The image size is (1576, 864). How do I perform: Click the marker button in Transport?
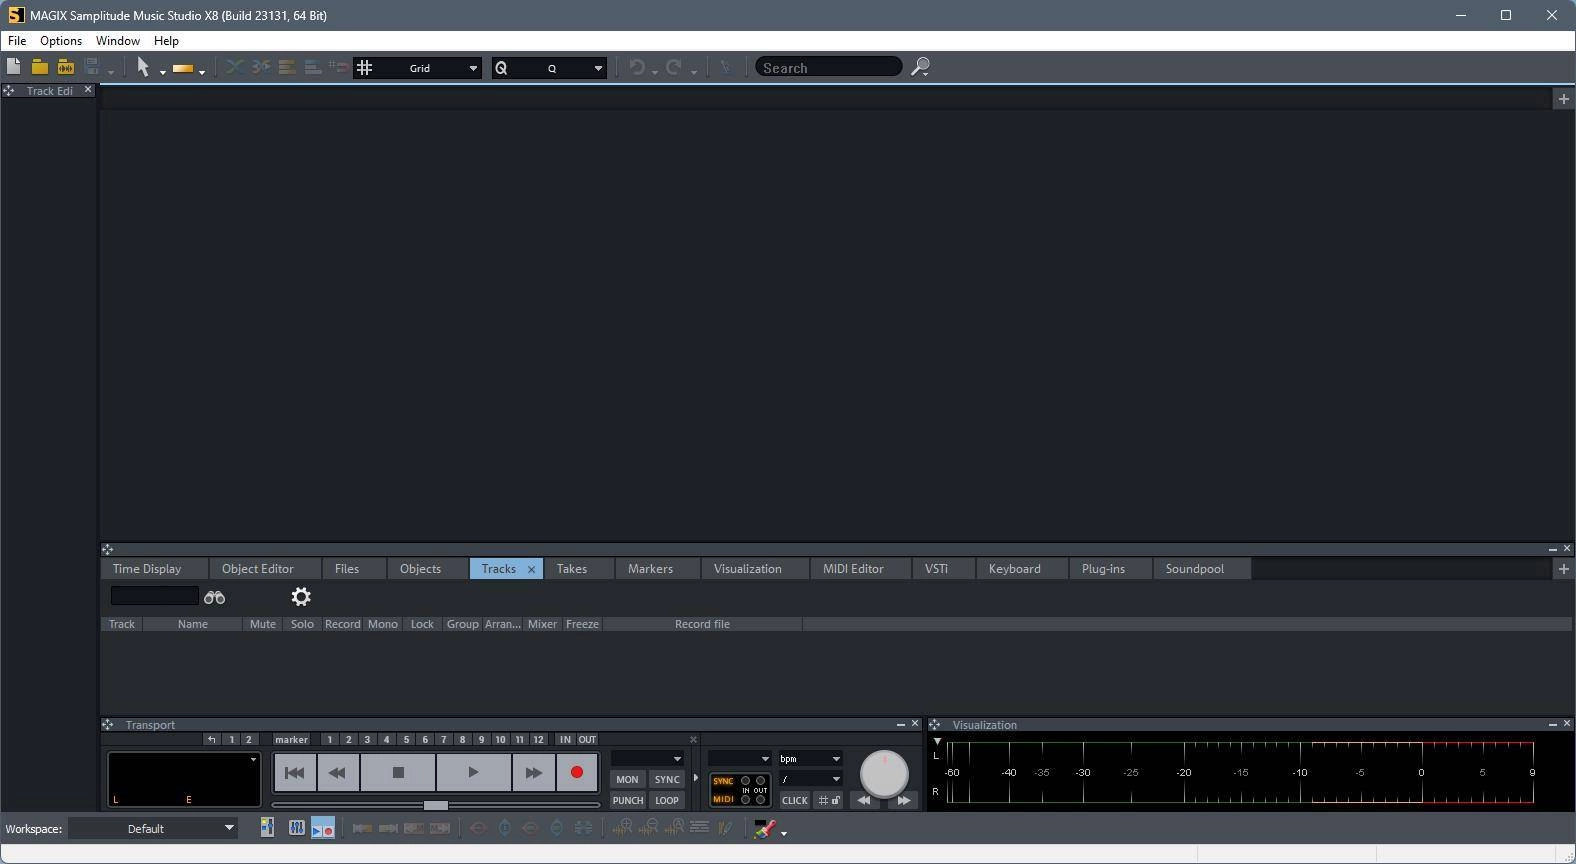[x=291, y=740]
